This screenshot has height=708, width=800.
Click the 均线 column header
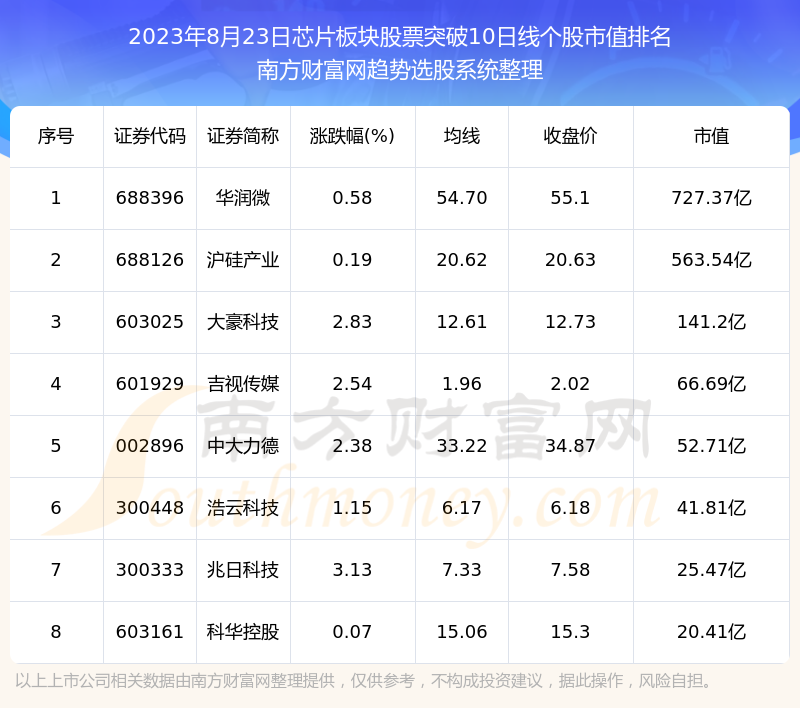pos(462,136)
